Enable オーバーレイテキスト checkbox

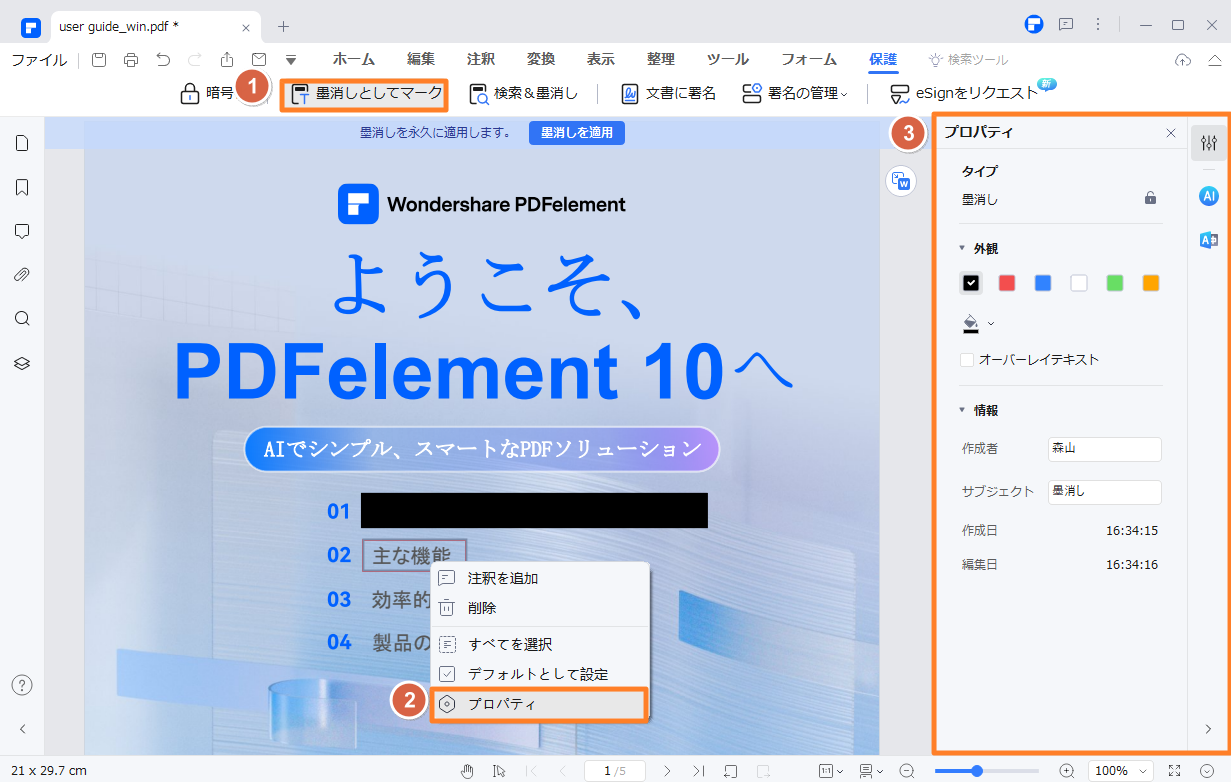tap(967, 360)
